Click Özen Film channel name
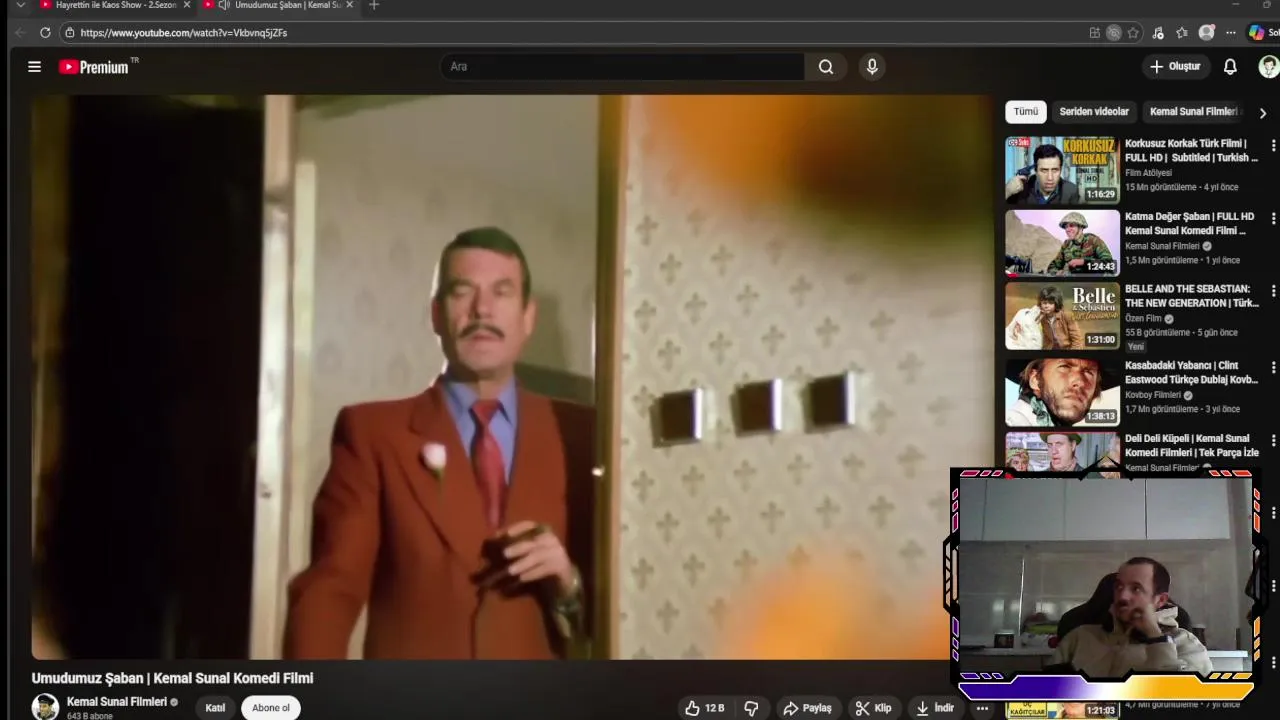 click(x=1143, y=319)
